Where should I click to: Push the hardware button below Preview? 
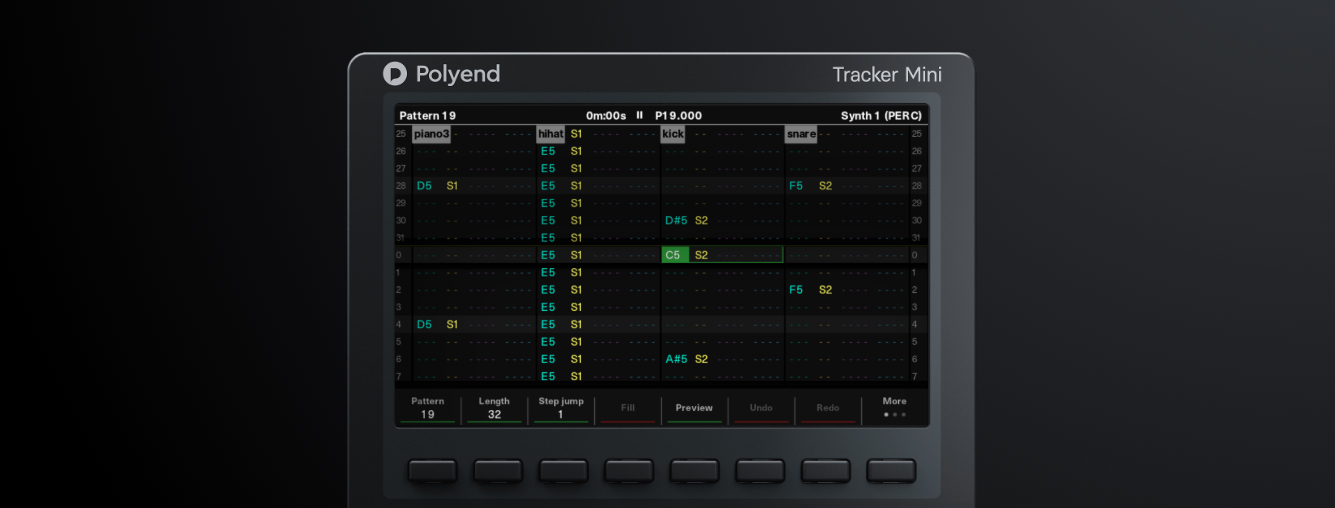(x=695, y=471)
